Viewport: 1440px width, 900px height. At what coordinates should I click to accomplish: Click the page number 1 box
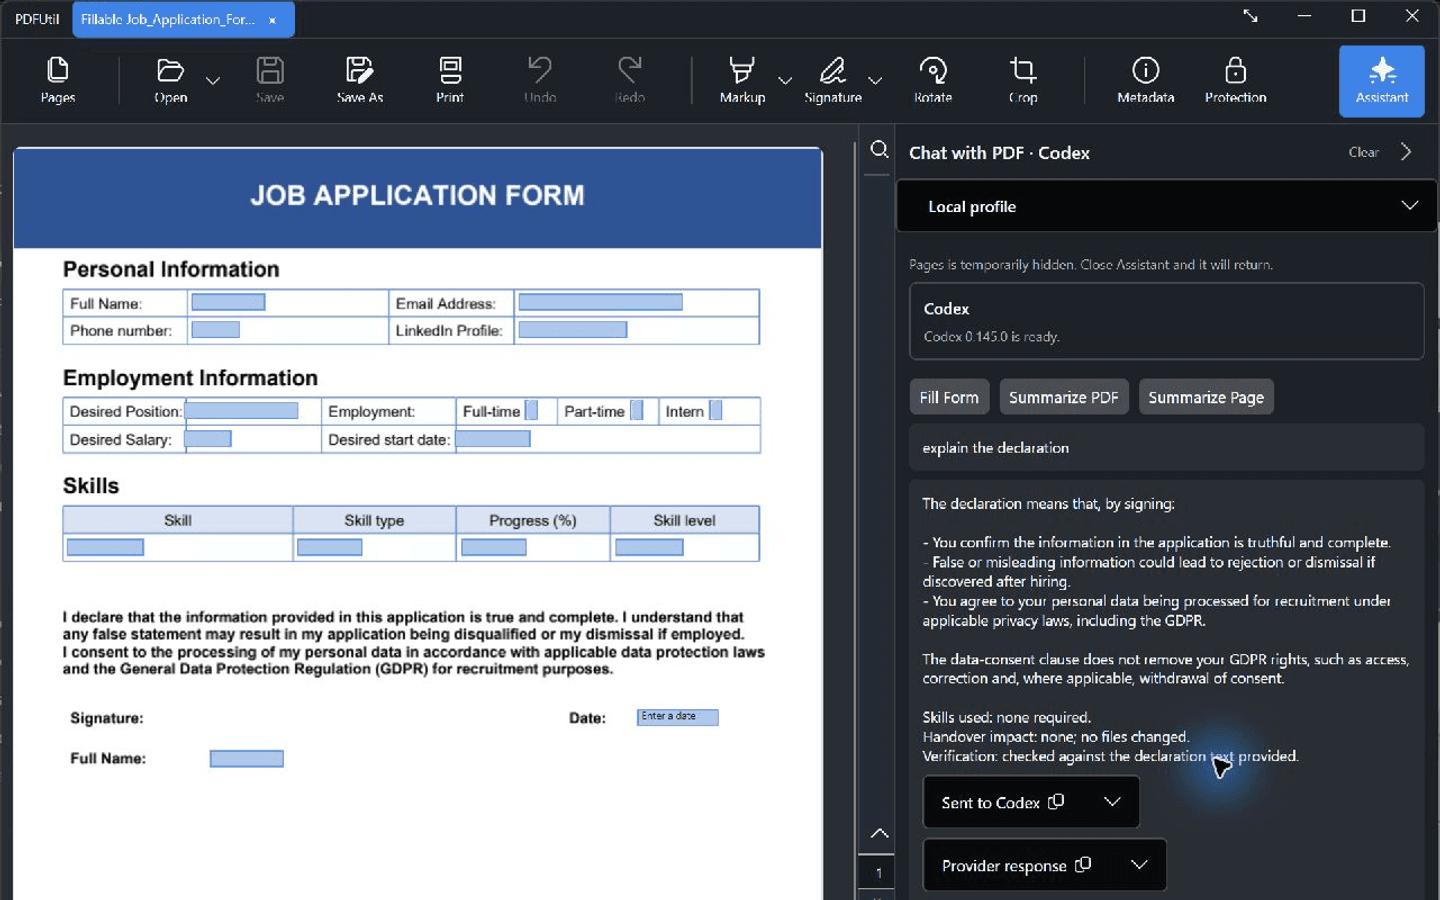click(878, 873)
